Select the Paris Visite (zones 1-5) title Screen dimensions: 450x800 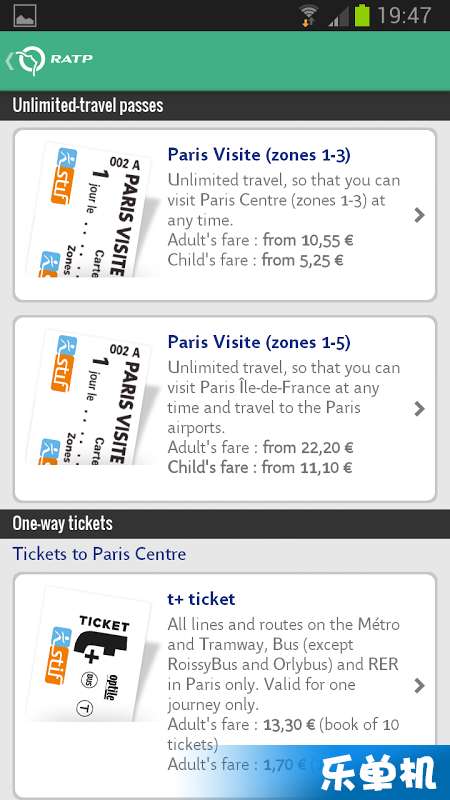tap(259, 342)
